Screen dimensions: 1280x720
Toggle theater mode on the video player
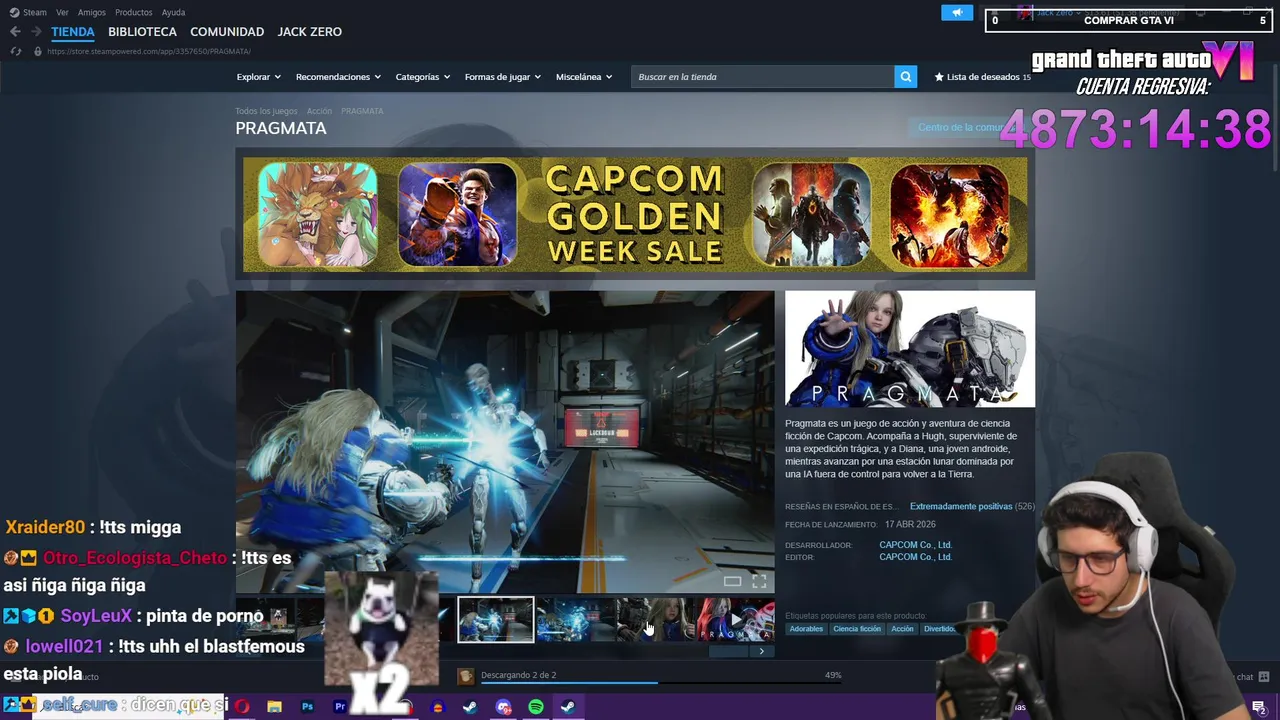(x=733, y=581)
